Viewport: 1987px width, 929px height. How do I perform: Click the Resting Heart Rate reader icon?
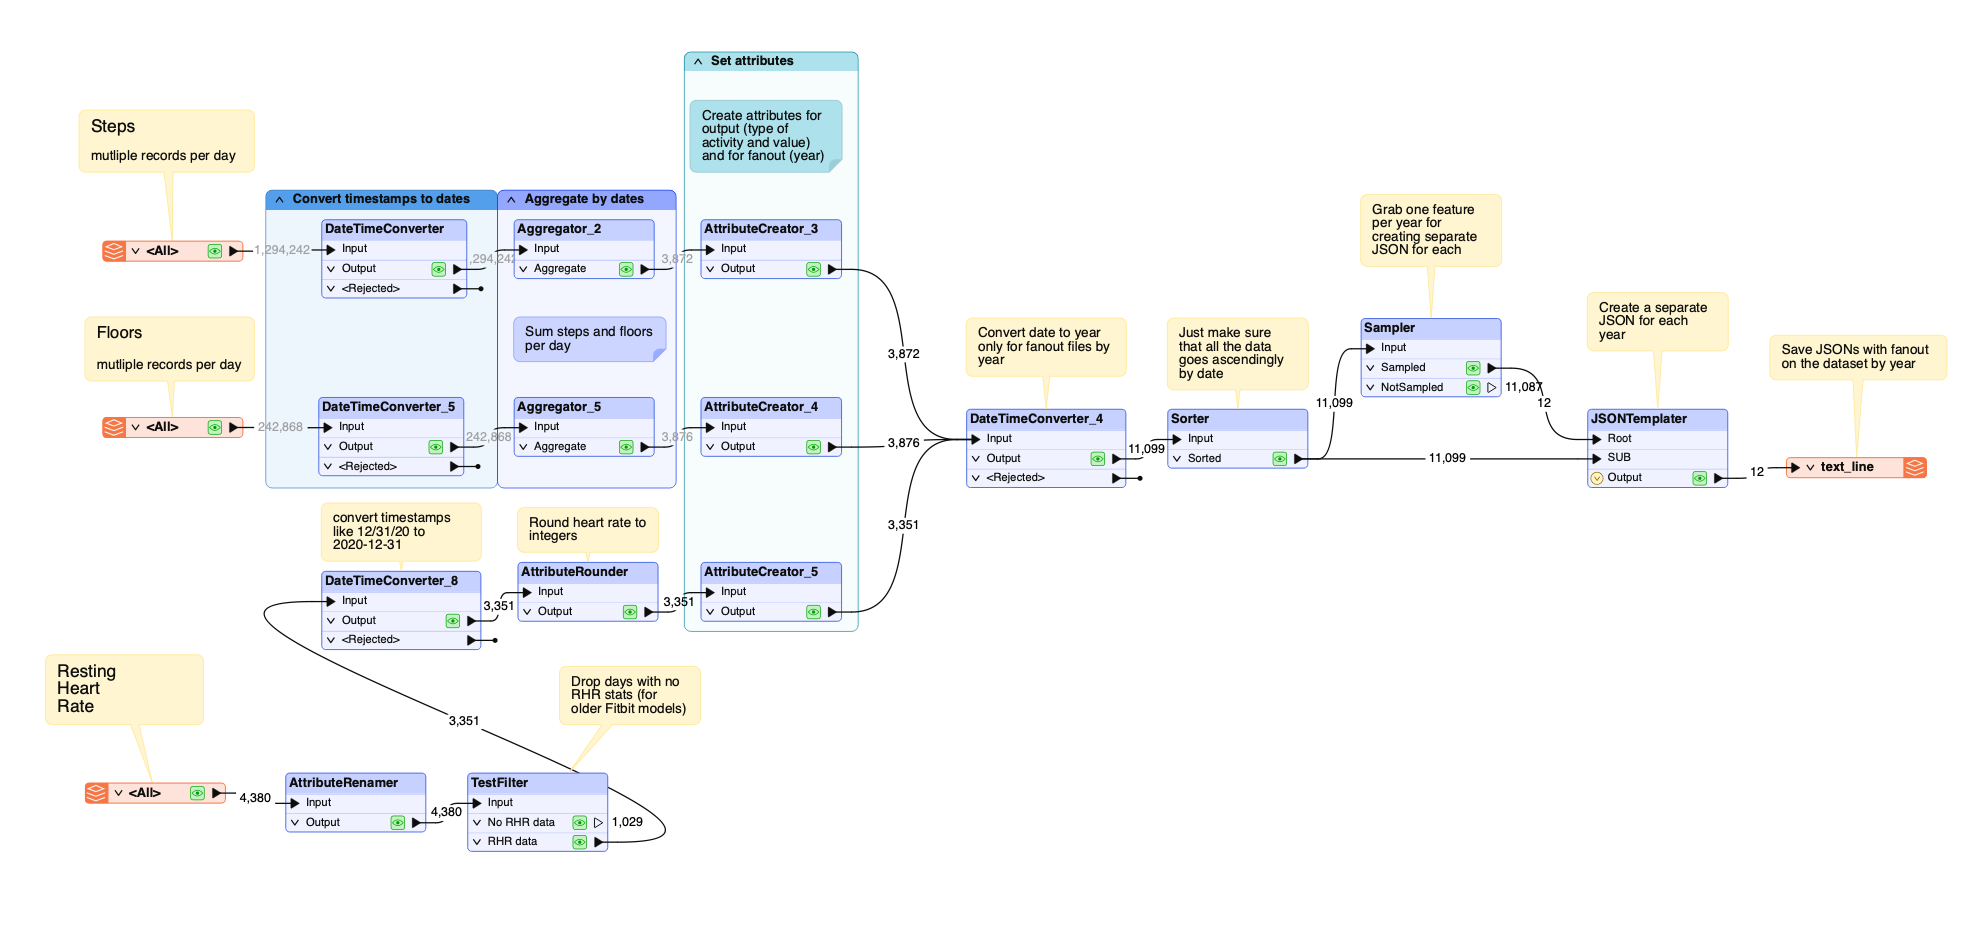coord(97,792)
